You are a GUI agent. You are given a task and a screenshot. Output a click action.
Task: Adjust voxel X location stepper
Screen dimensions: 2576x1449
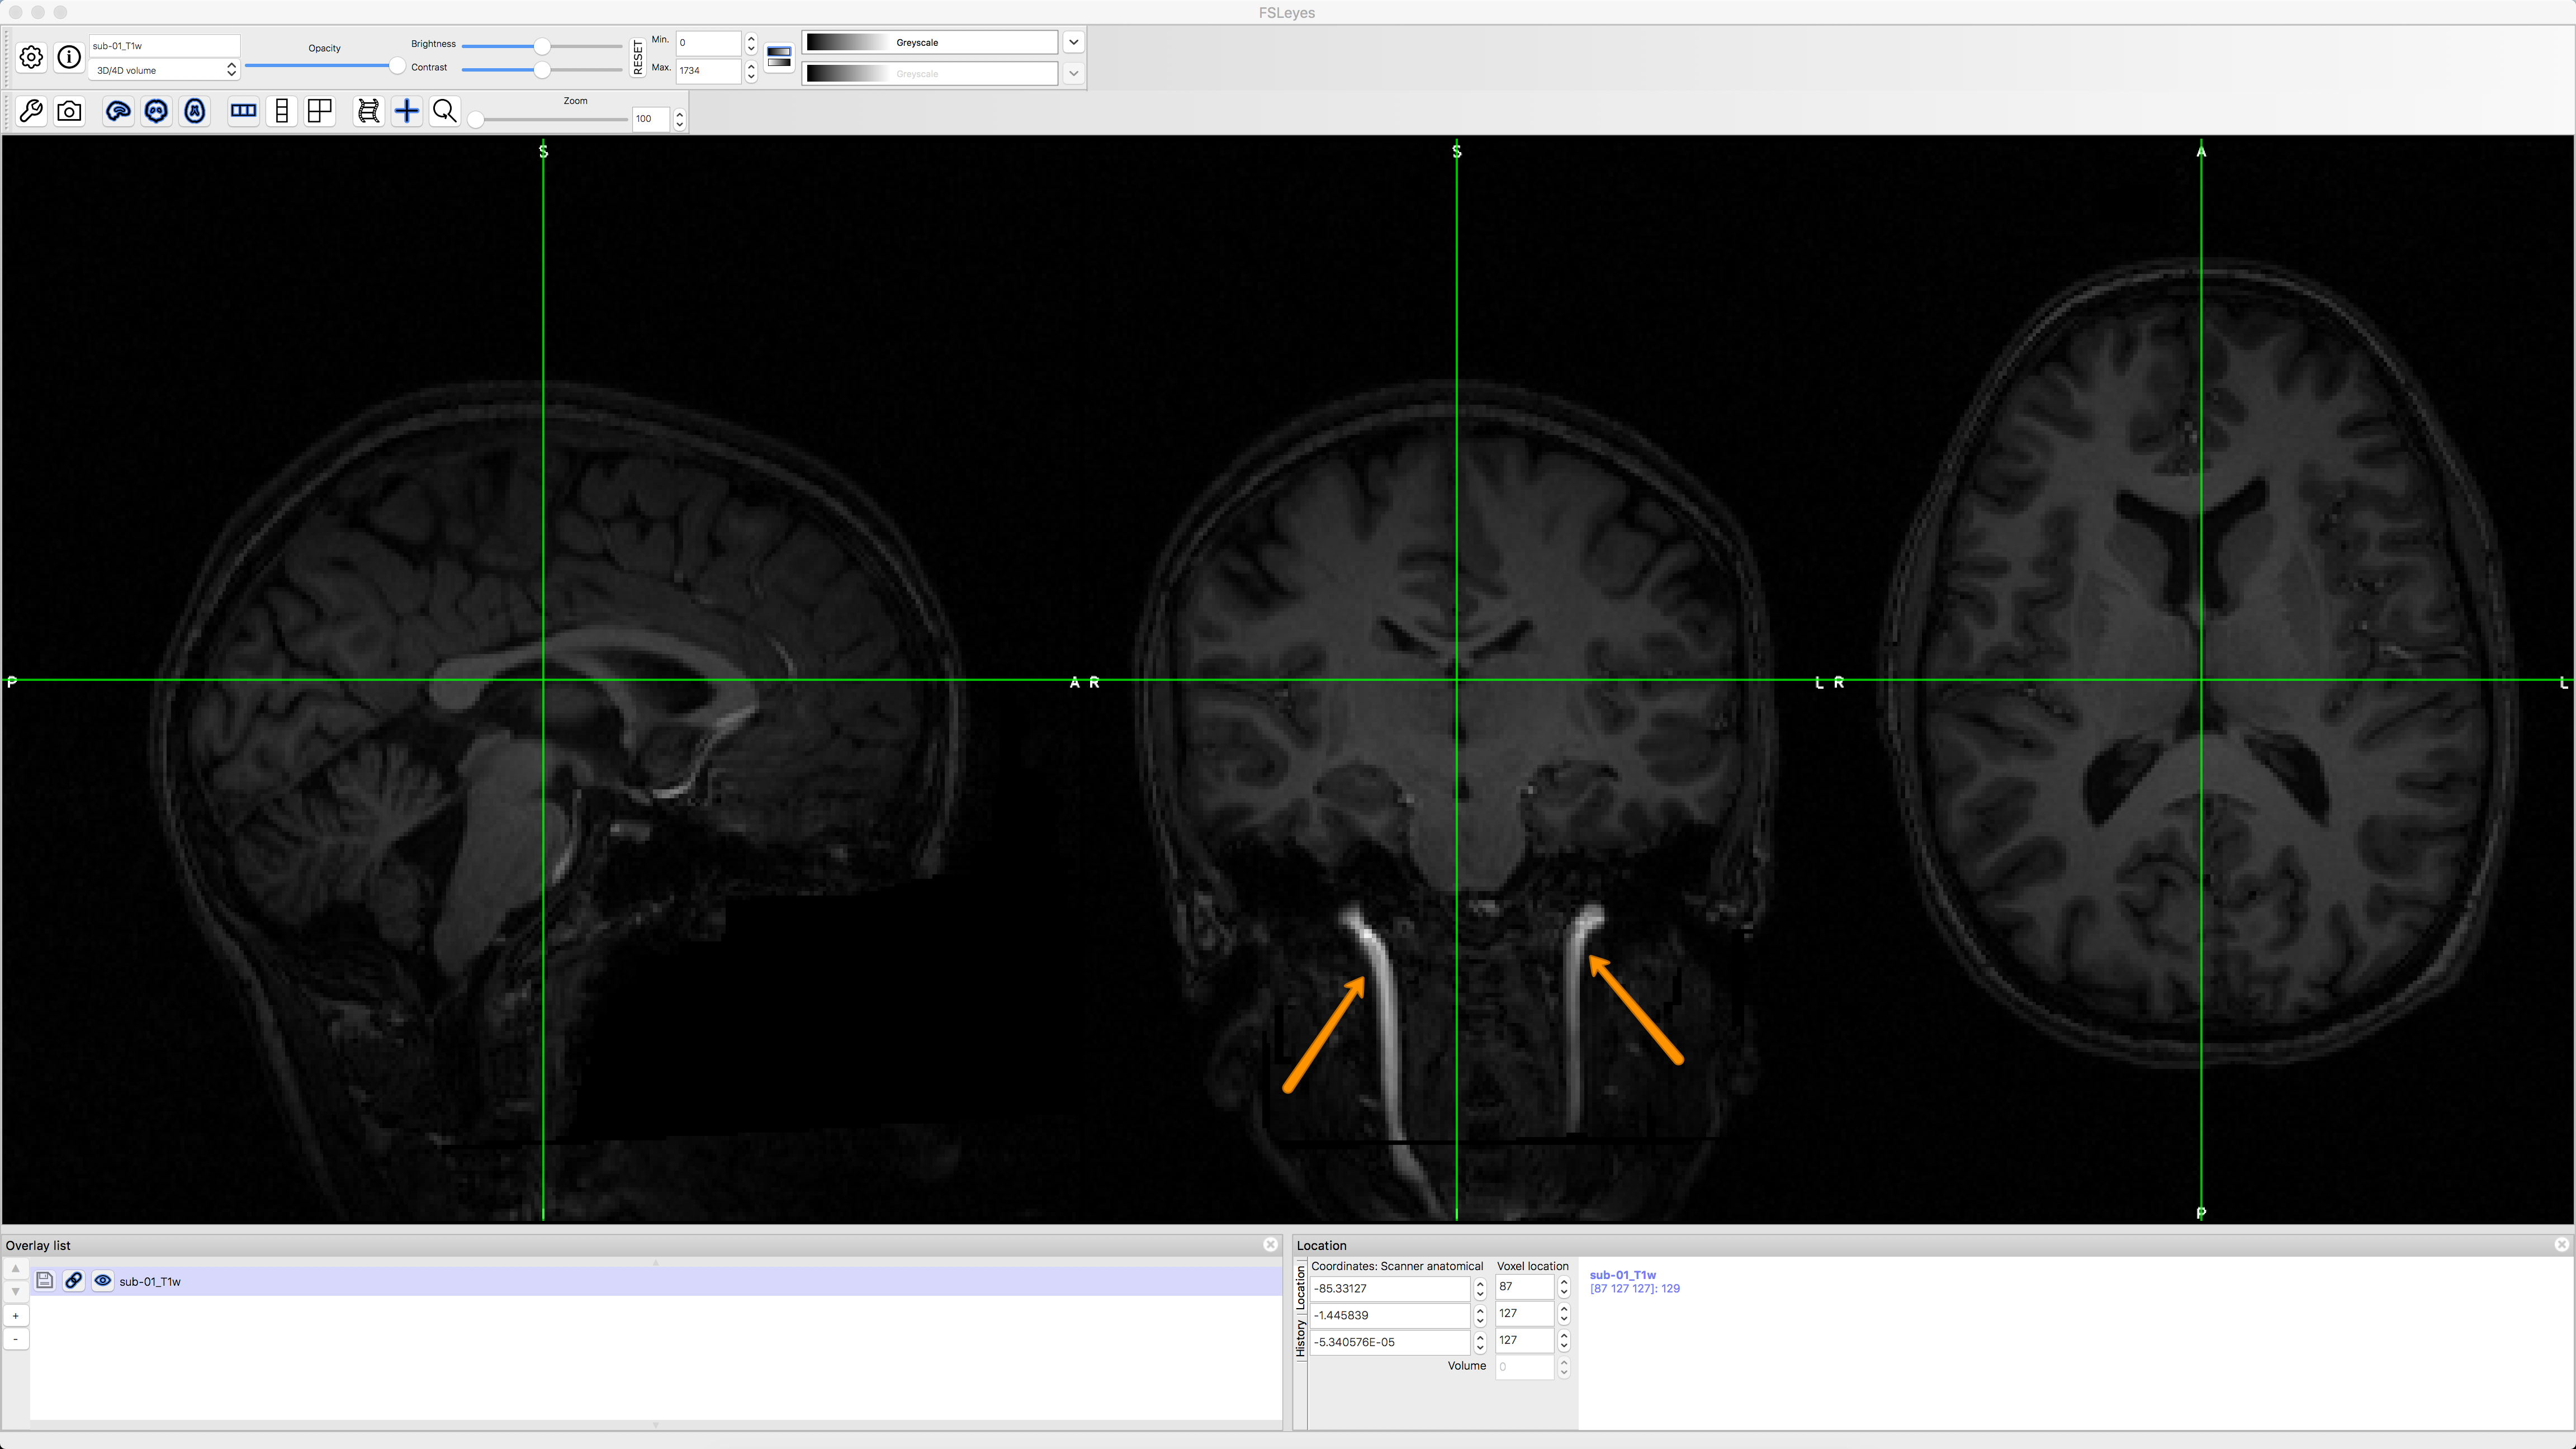[x=1564, y=1287]
